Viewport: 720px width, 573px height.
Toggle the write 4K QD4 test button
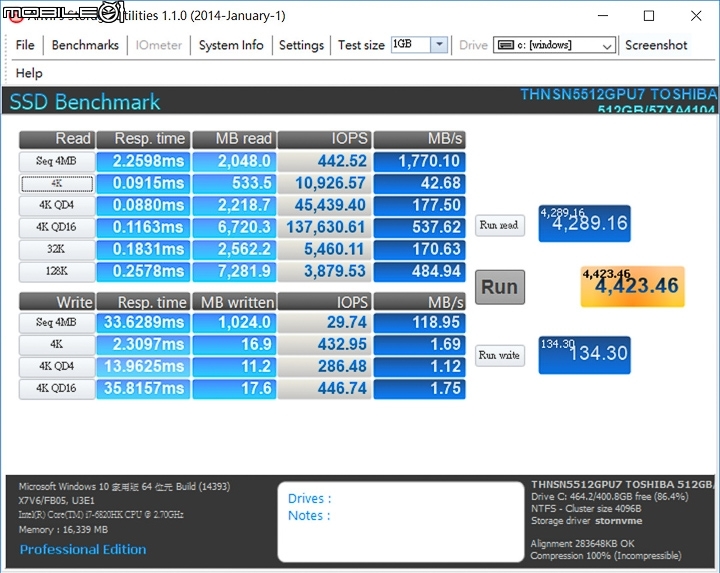57,366
